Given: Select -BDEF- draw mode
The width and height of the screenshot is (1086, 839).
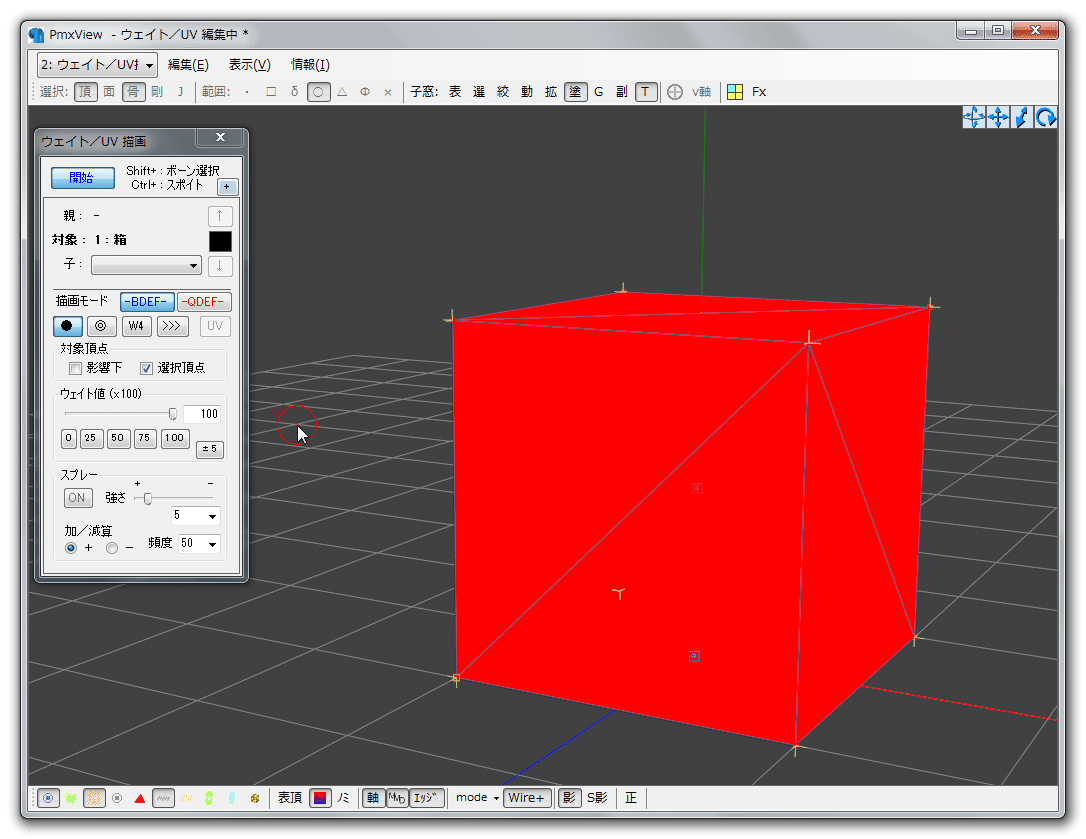Looking at the screenshot, I should 147,302.
